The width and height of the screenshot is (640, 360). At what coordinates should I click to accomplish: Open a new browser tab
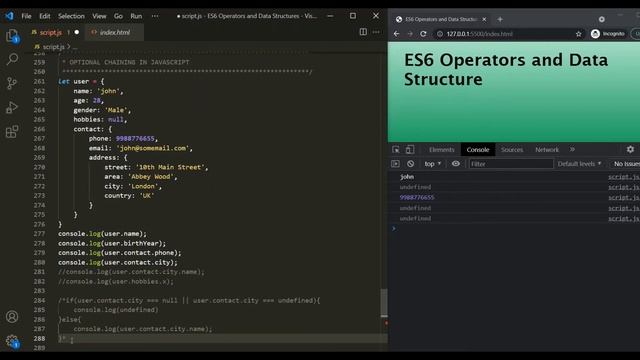tap(500, 19)
